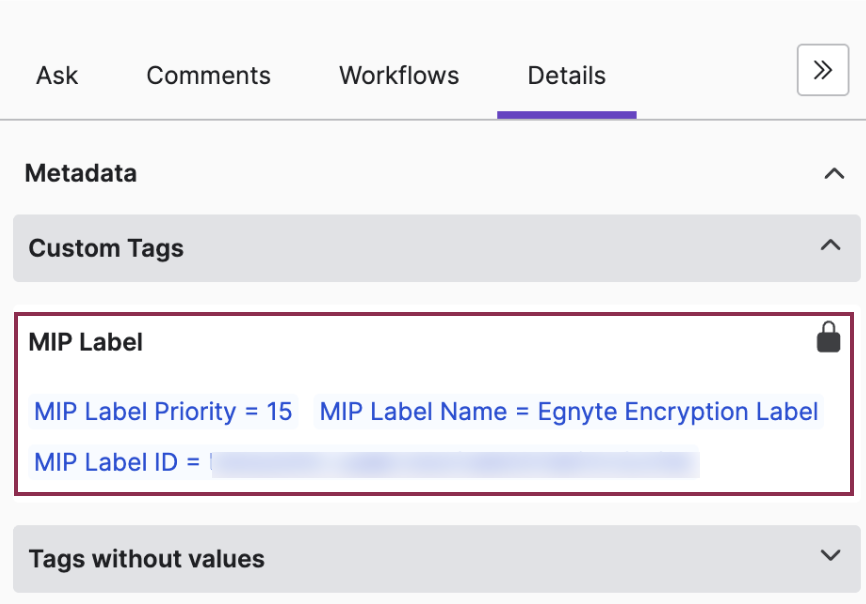866x604 pixels.
Task: Click the upward chevron beside Metadata
Action: tap(833, 173)
